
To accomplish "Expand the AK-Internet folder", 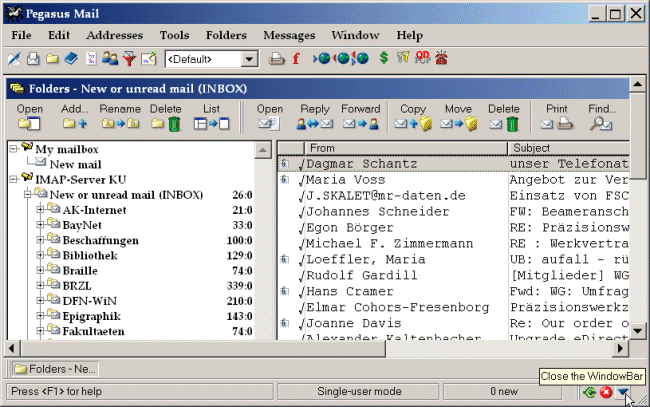I will pyautogui.click(x=40, y=209).
